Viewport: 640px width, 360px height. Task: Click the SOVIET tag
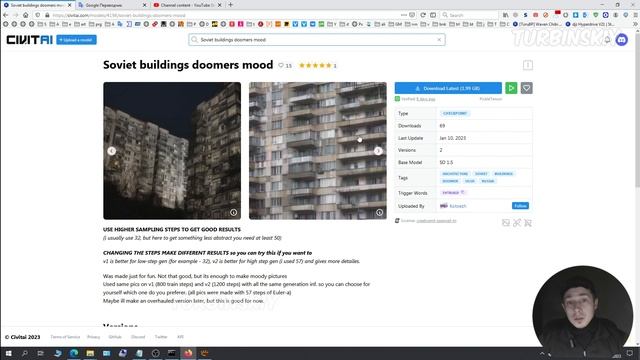[481, 174]
